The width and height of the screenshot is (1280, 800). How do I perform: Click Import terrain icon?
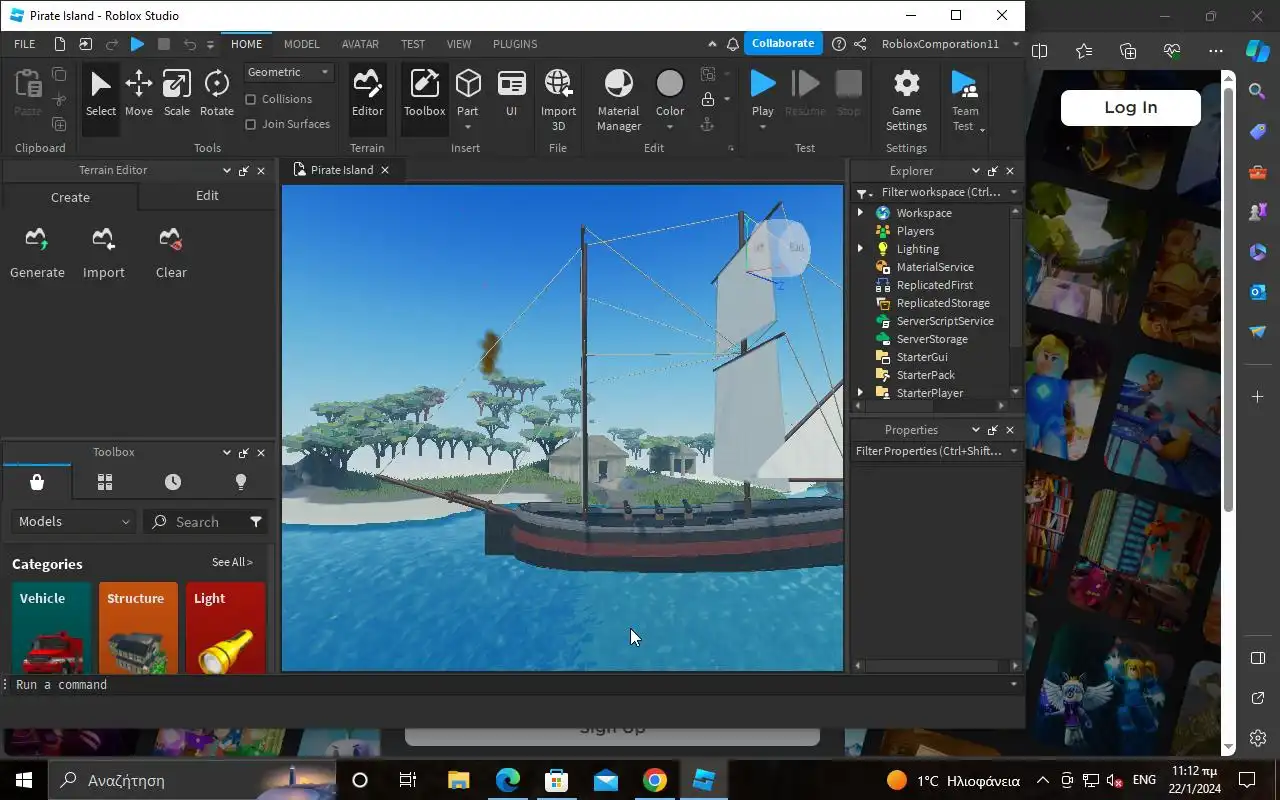point(103,253)
